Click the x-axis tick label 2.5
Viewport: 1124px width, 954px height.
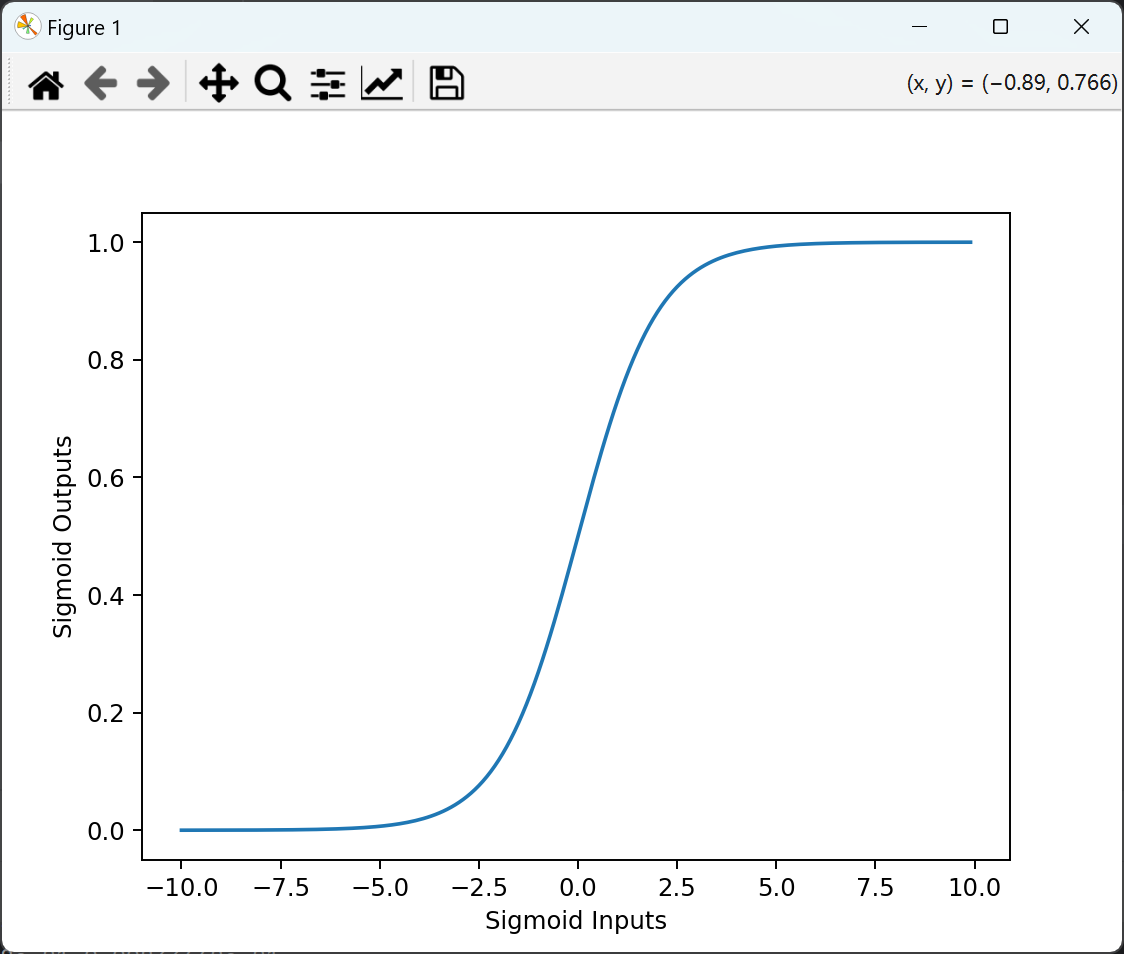677,887
